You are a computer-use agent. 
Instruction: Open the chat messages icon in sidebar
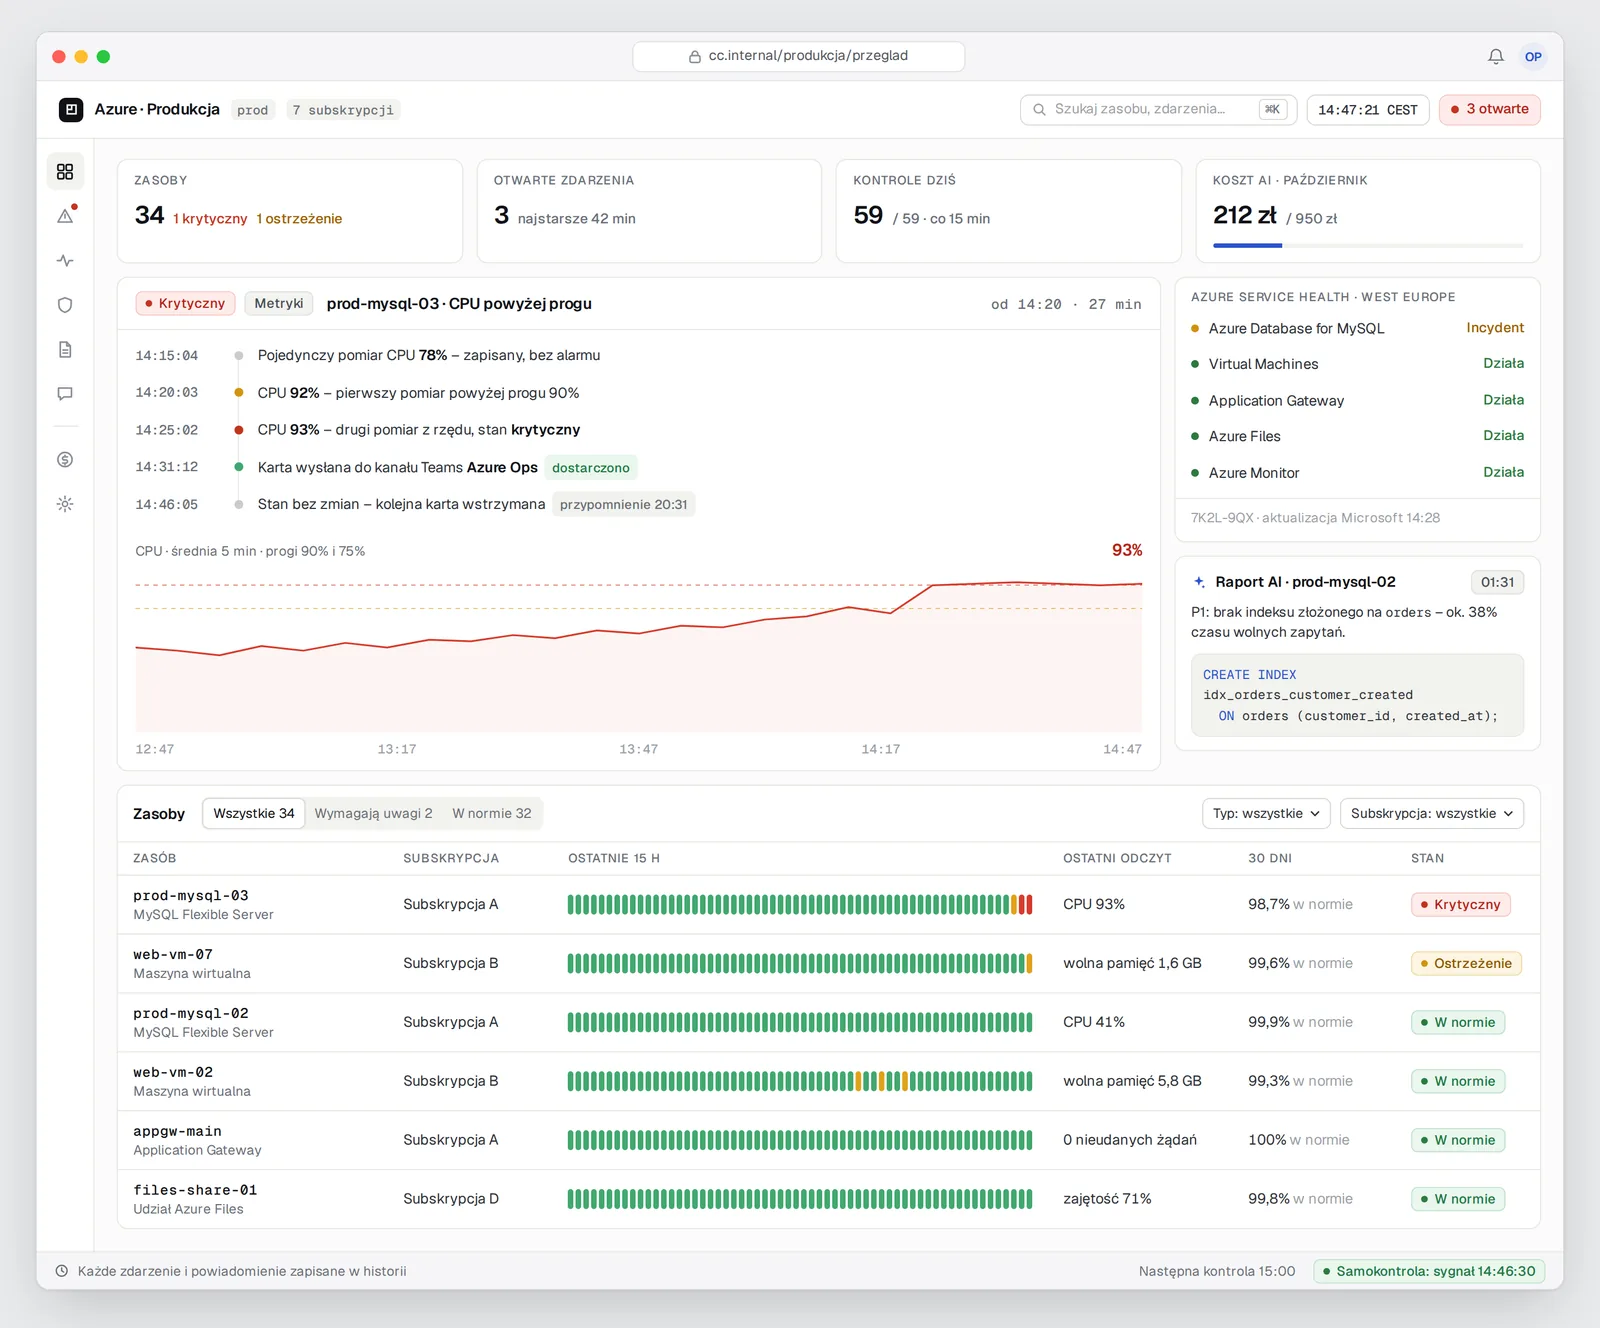[65, 394]
